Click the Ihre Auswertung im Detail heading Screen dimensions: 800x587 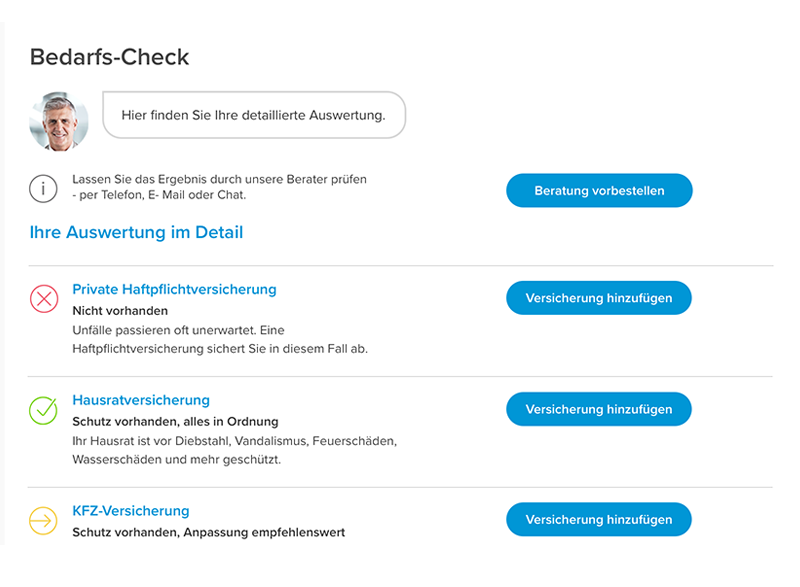click(x=136, y=232)
